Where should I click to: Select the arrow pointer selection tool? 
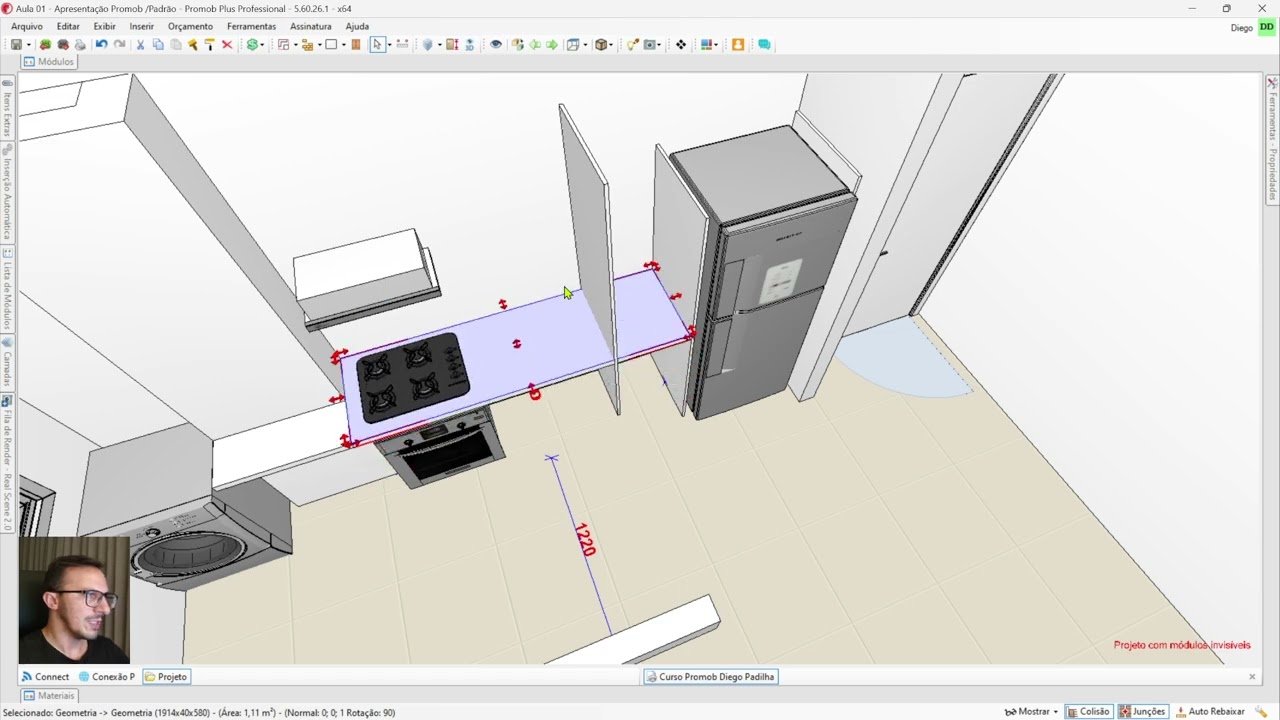click(377, 44)
